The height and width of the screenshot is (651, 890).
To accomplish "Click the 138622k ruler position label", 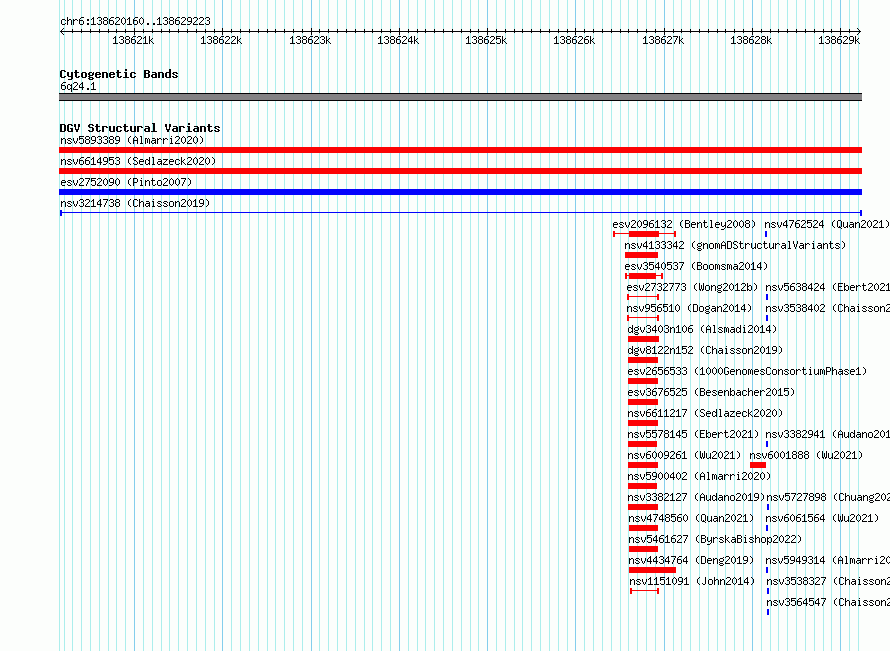I will click(x=221, y=40).
